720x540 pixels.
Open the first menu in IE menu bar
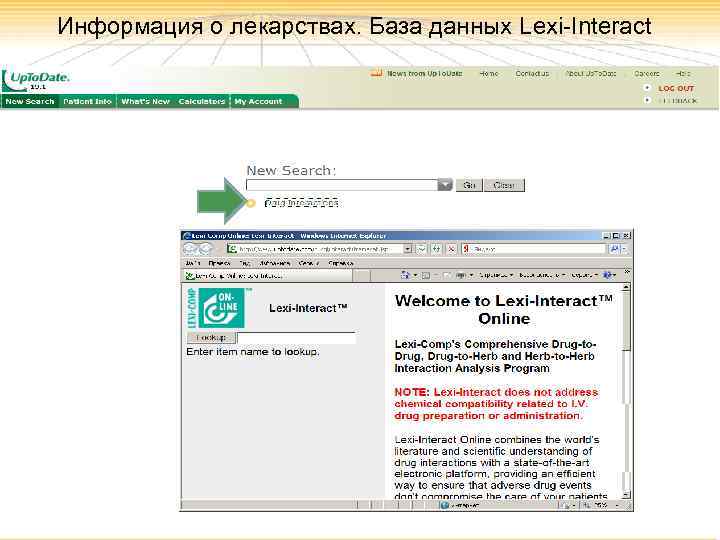193,263
